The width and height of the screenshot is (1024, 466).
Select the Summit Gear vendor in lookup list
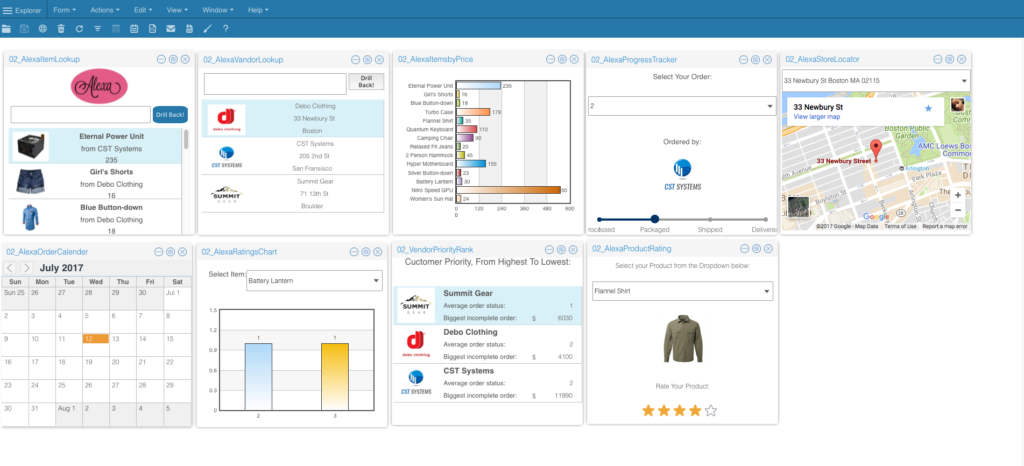click(293, 194)
